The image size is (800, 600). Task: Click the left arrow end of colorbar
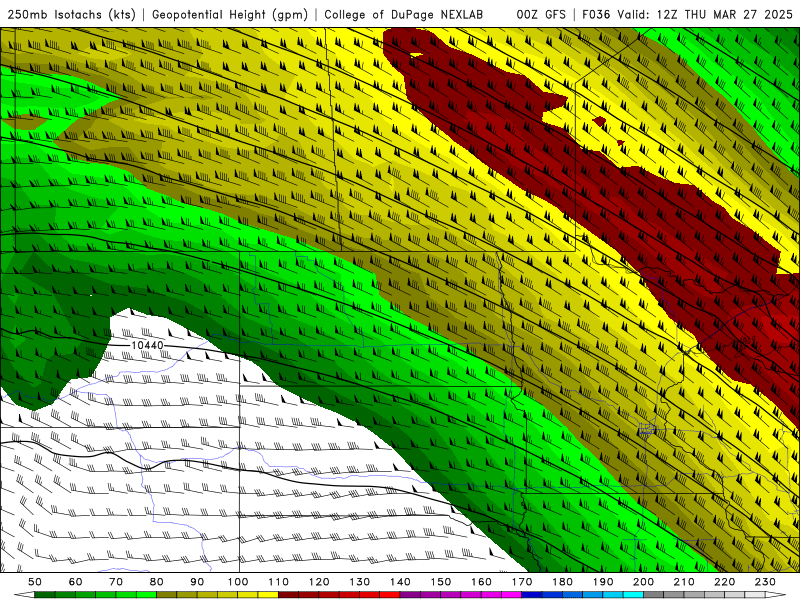click(x=24, y=595)
